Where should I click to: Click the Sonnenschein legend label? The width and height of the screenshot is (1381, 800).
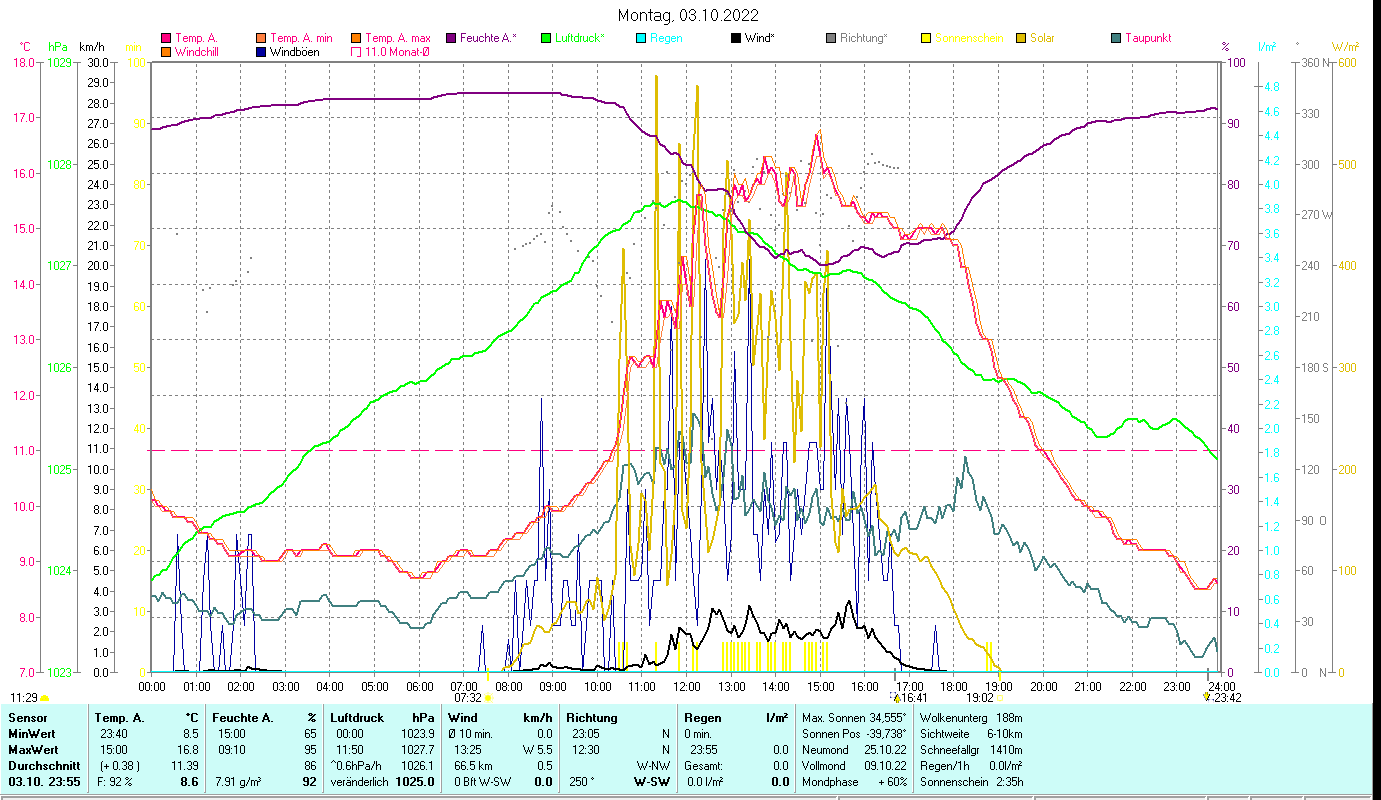tap(968, 38)
